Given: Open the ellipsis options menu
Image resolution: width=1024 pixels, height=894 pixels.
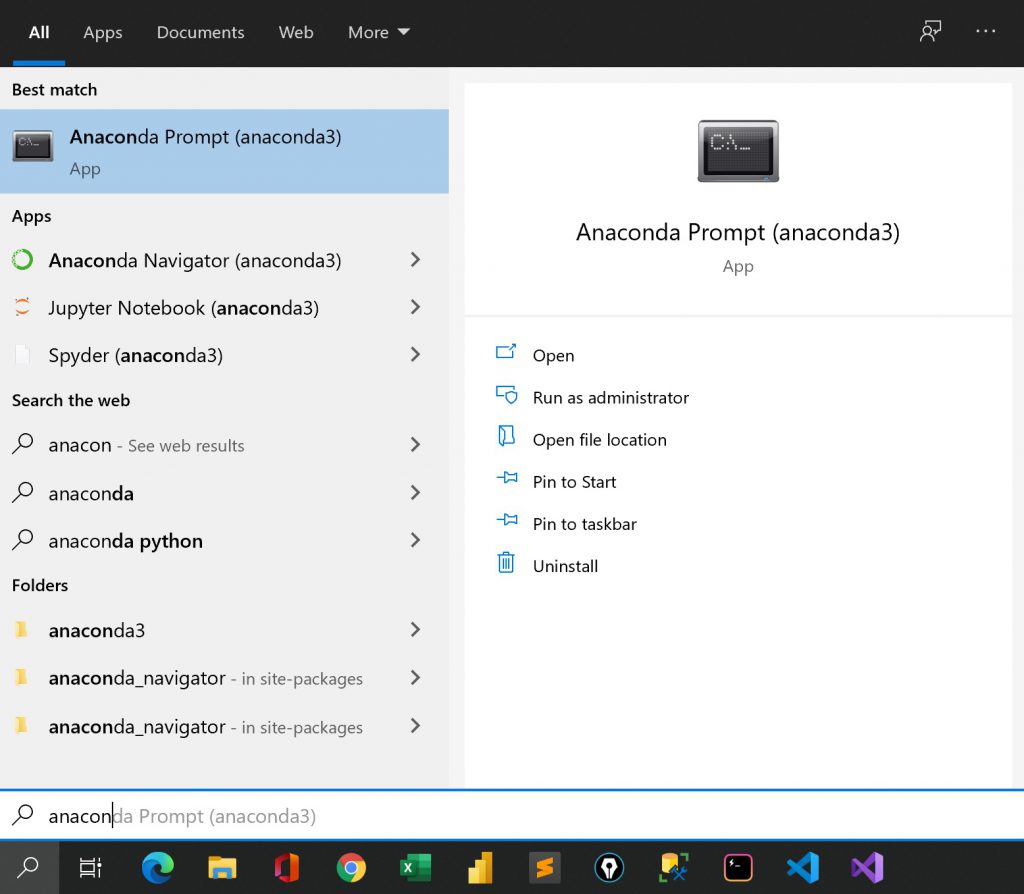Looking at the screenshot, I should click(x=986, y=31).
